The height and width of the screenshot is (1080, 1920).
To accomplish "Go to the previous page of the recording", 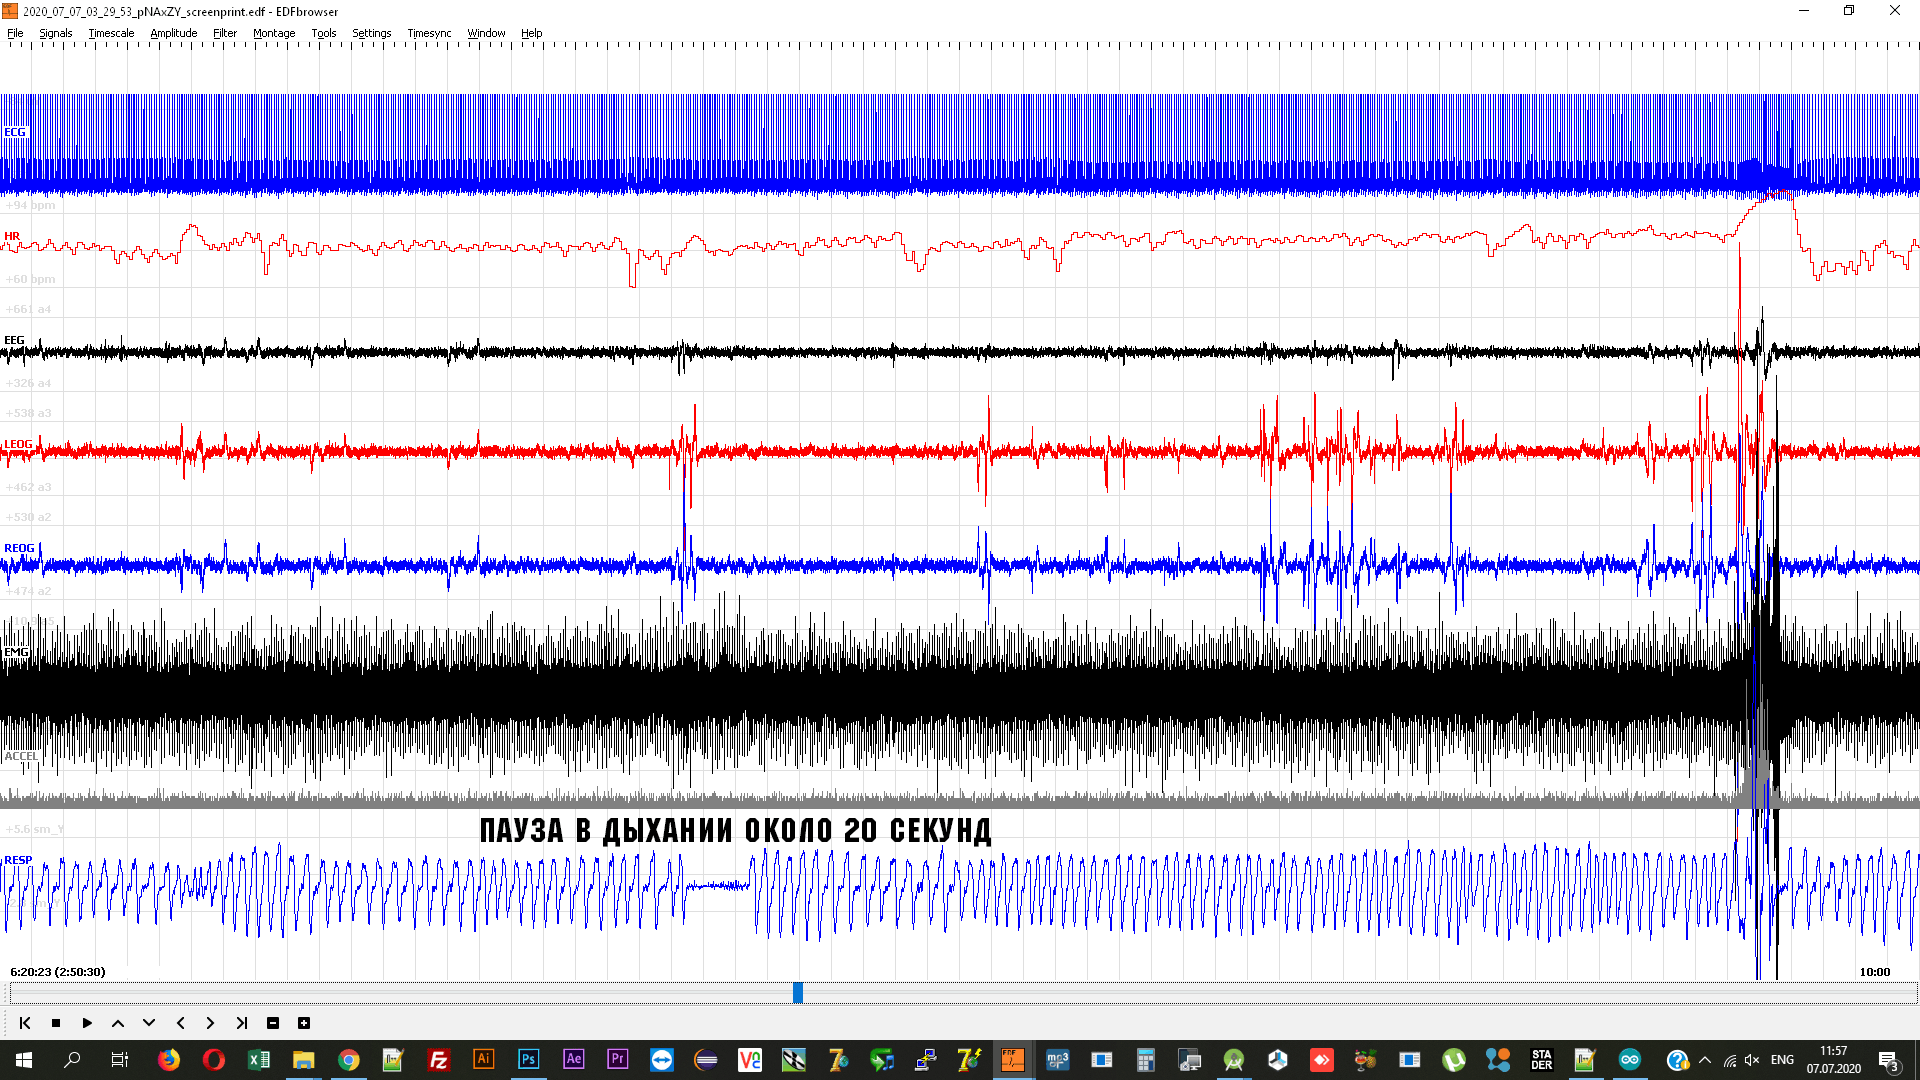I will 180,1023.
